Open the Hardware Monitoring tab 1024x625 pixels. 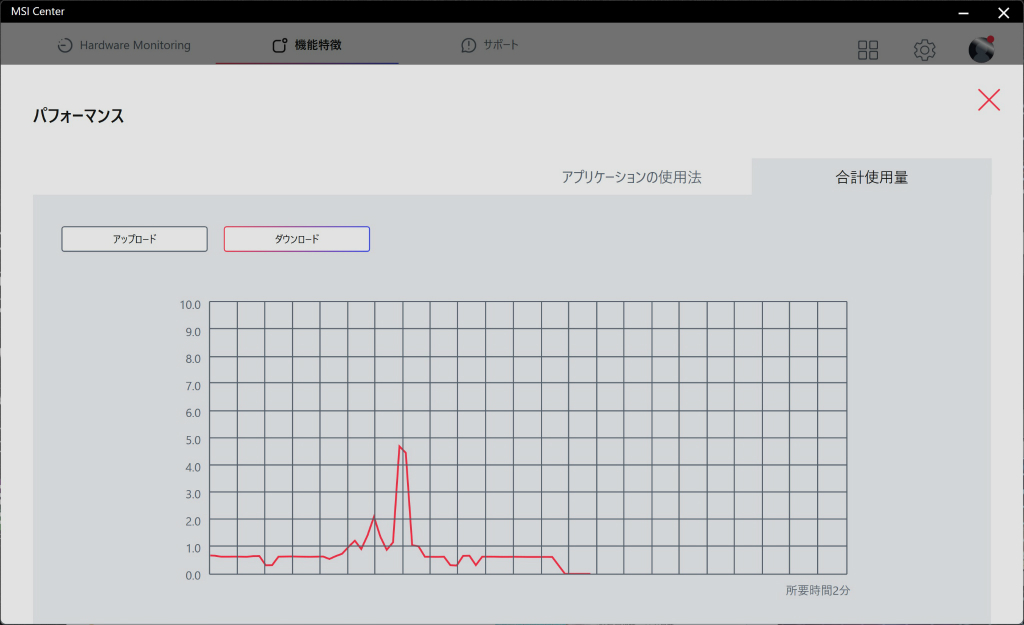(124, 45)
